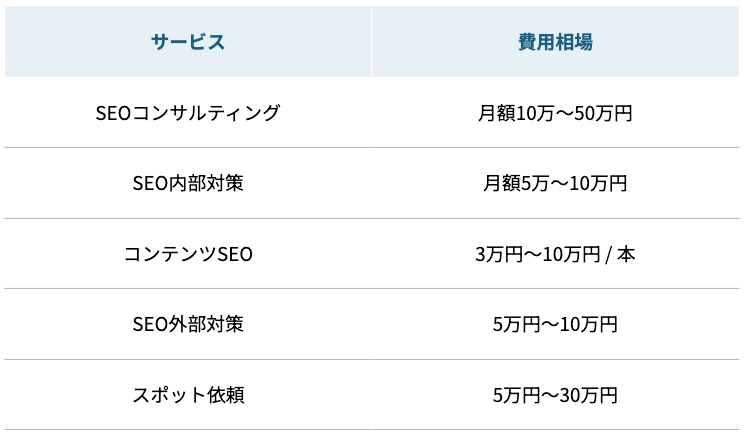This screenshot has width=745, height=439.
Task: Click the 本 unit in コンテンツSEO price
Action: (626, 254)
